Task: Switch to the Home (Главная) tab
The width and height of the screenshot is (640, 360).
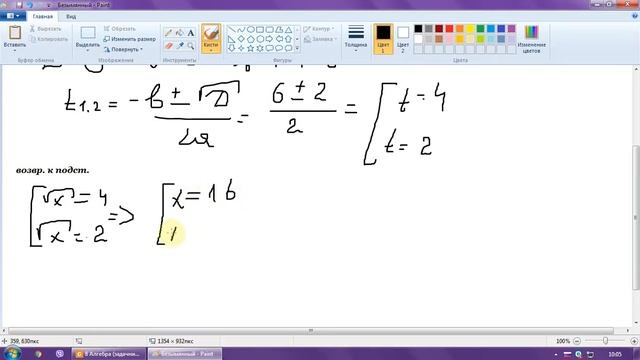Action: coord(42,16)
